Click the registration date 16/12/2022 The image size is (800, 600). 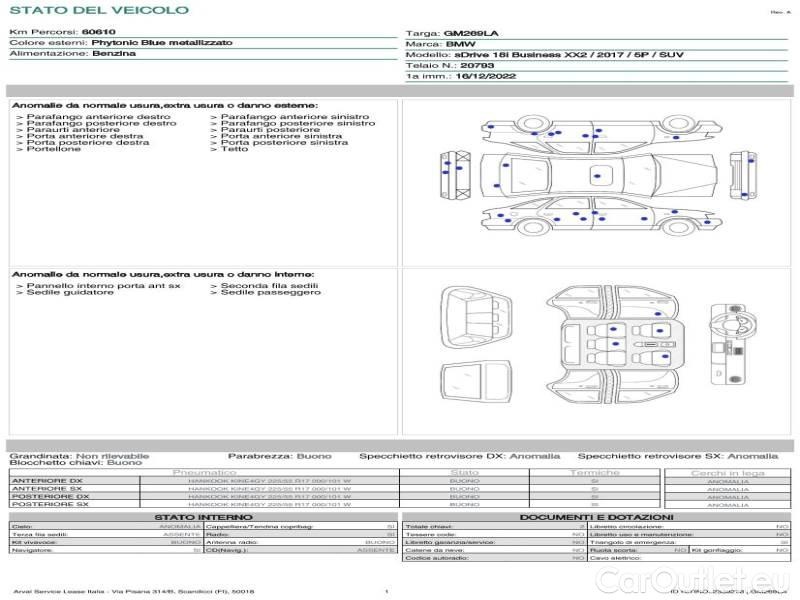tap(486, 77)
